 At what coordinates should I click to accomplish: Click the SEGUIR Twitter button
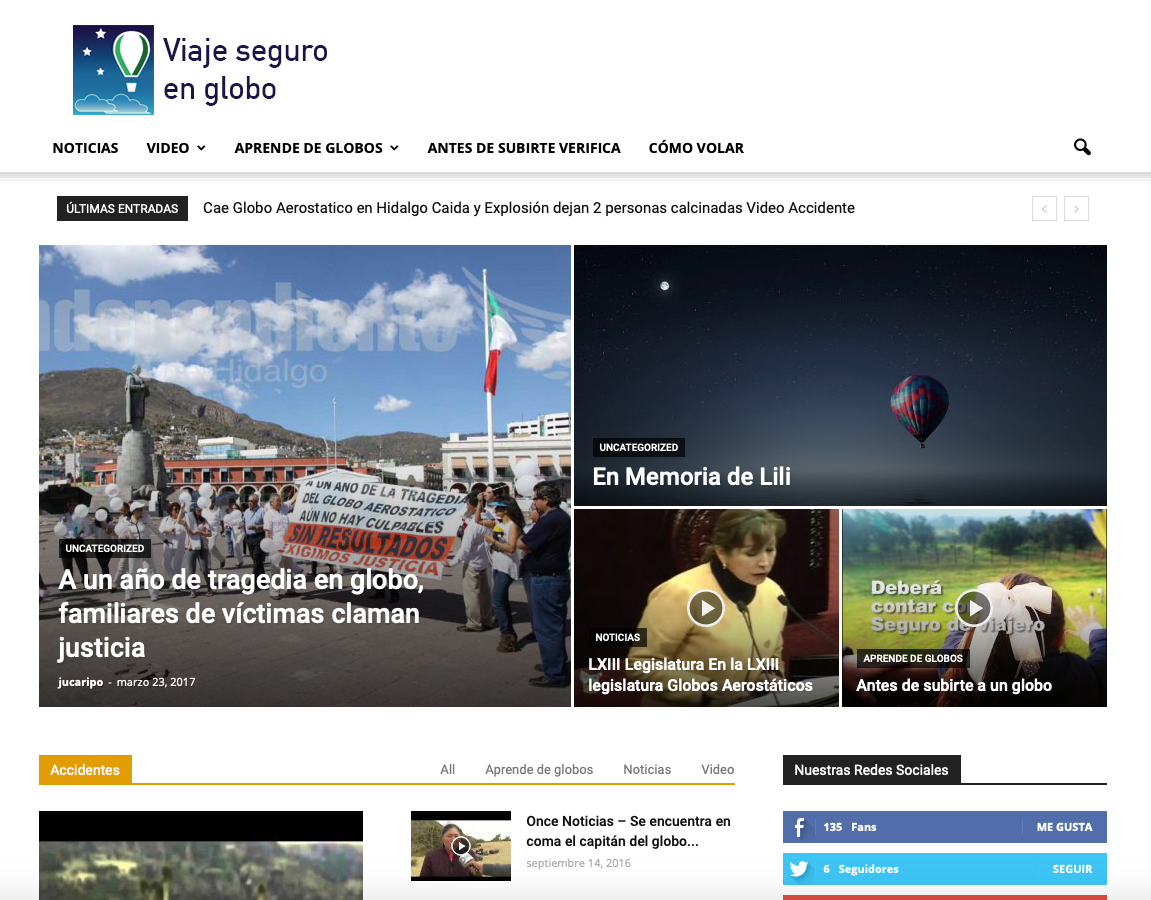click(1072, 869)
